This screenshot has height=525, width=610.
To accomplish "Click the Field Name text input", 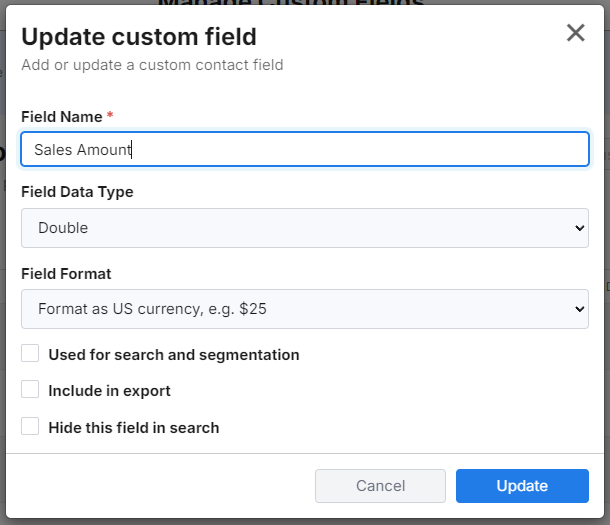I will 304,150.
